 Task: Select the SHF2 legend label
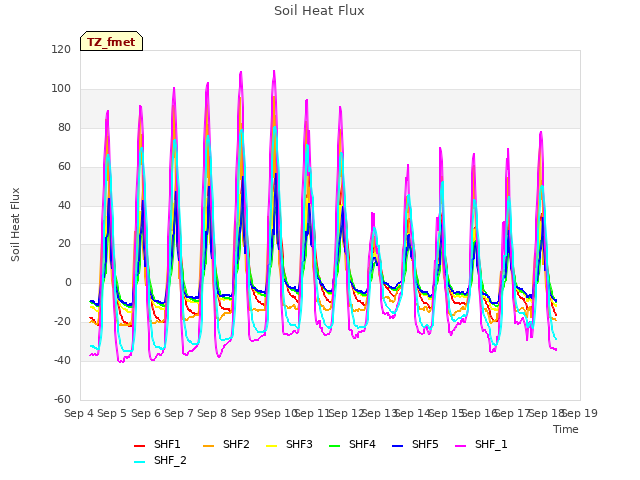click(x=236, y=444)
